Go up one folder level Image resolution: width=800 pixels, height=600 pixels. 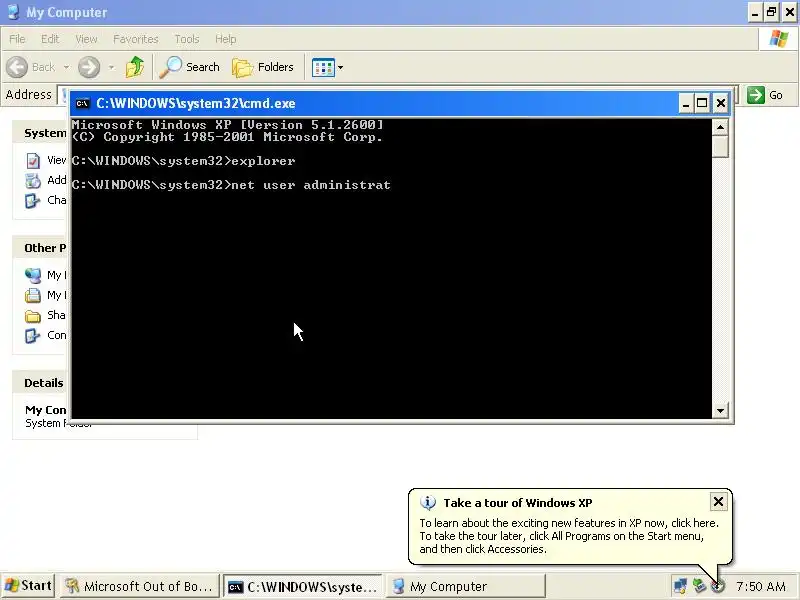coord(135,67)
